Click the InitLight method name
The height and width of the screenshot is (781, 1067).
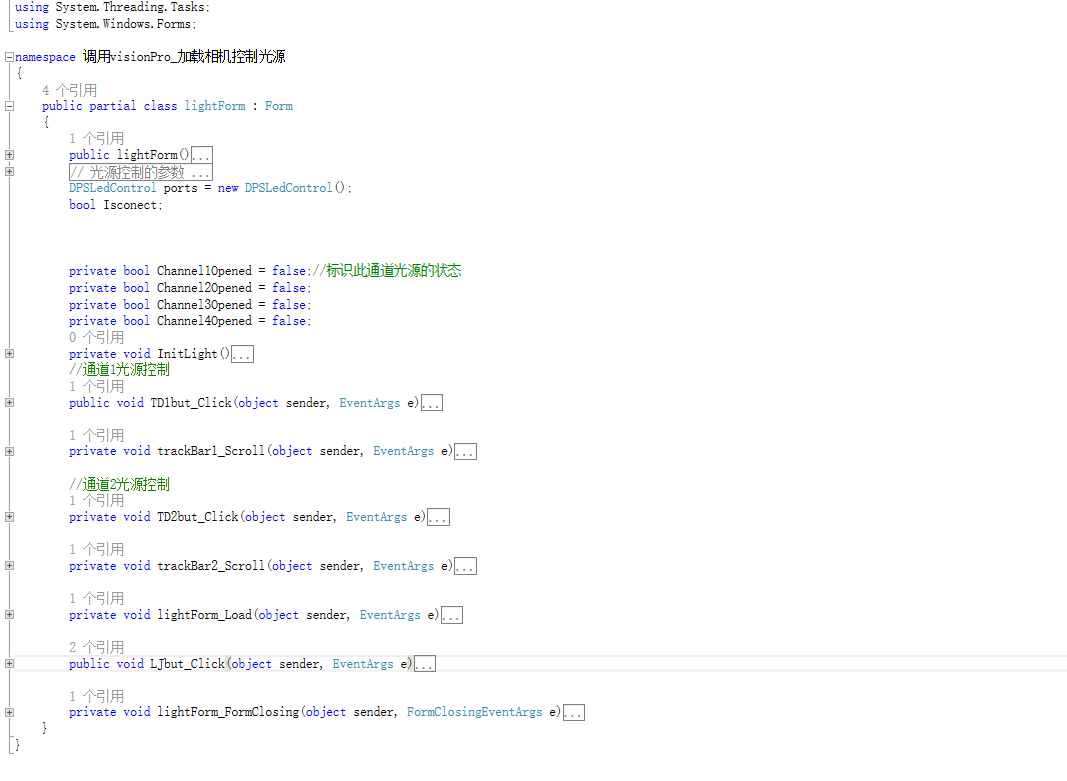coord(187,354)
